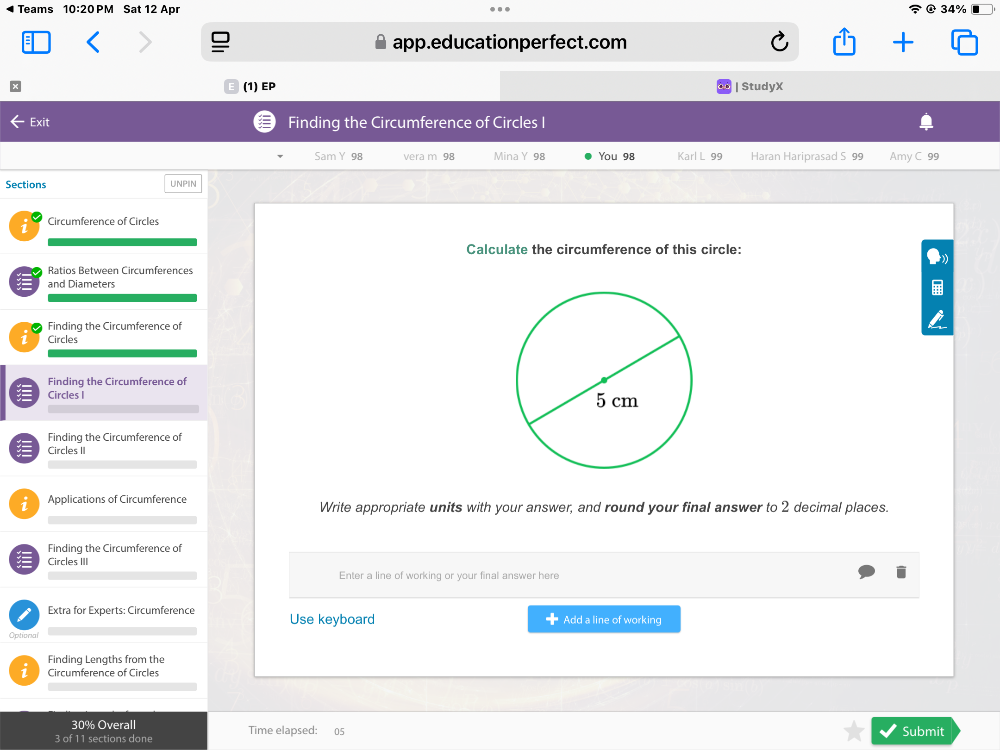The height and width of the screenshot is (750, 1000).
Task: Reload the page in Safari
Action: [779, 42]
